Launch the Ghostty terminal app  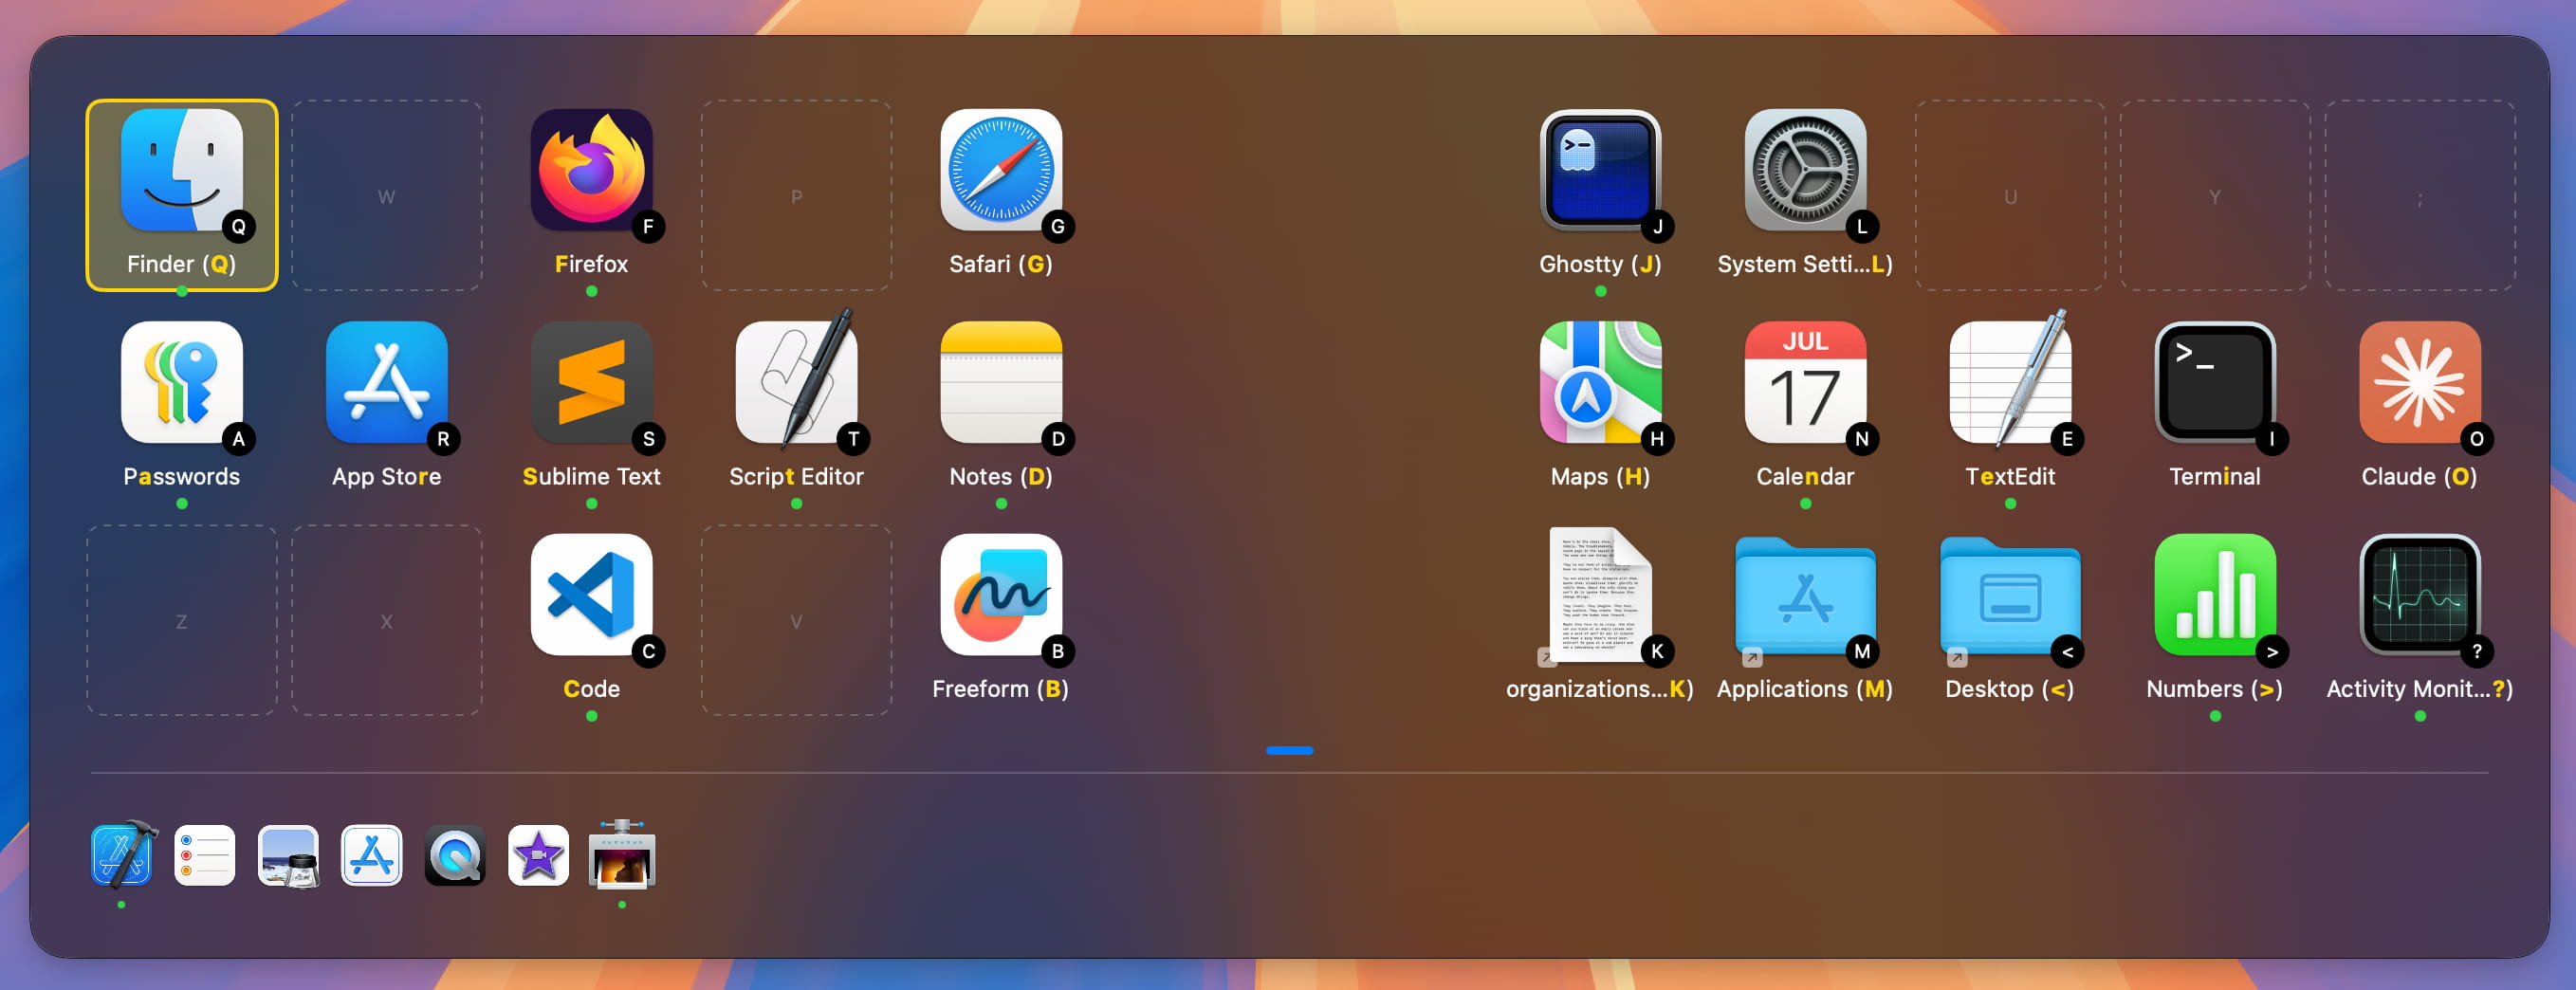pyautogui.click(x=1599, y=171)
